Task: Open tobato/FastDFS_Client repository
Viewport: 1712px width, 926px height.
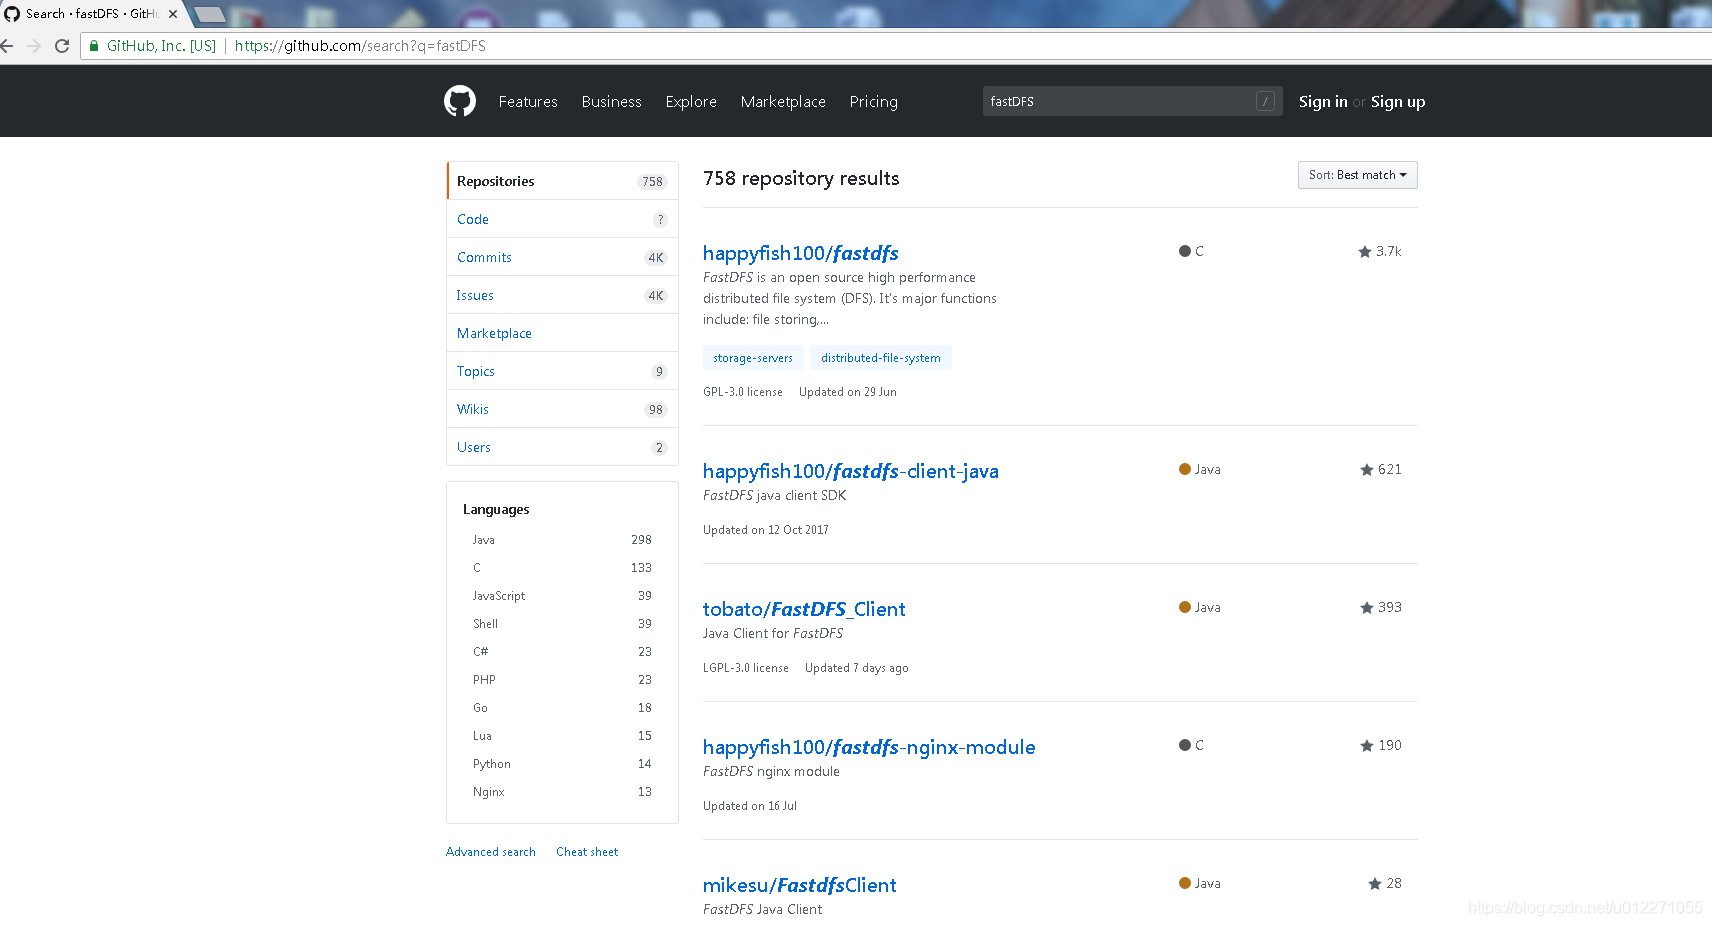Action: click(x=804, y=609)
